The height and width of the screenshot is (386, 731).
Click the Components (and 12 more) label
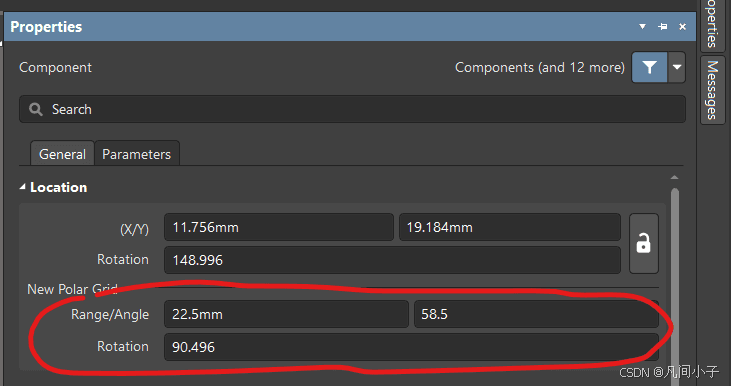pos(540,68)
